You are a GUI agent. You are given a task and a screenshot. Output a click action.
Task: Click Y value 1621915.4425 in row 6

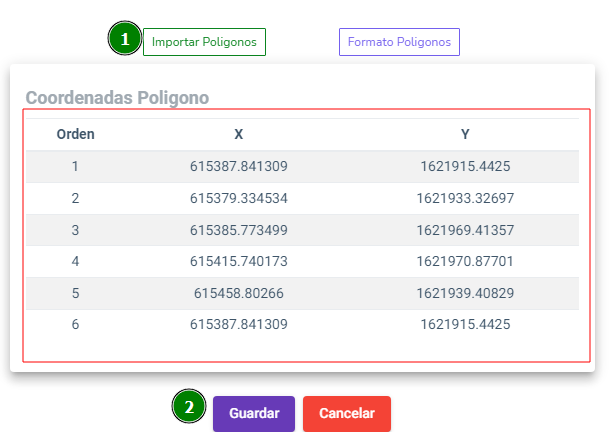465,324
